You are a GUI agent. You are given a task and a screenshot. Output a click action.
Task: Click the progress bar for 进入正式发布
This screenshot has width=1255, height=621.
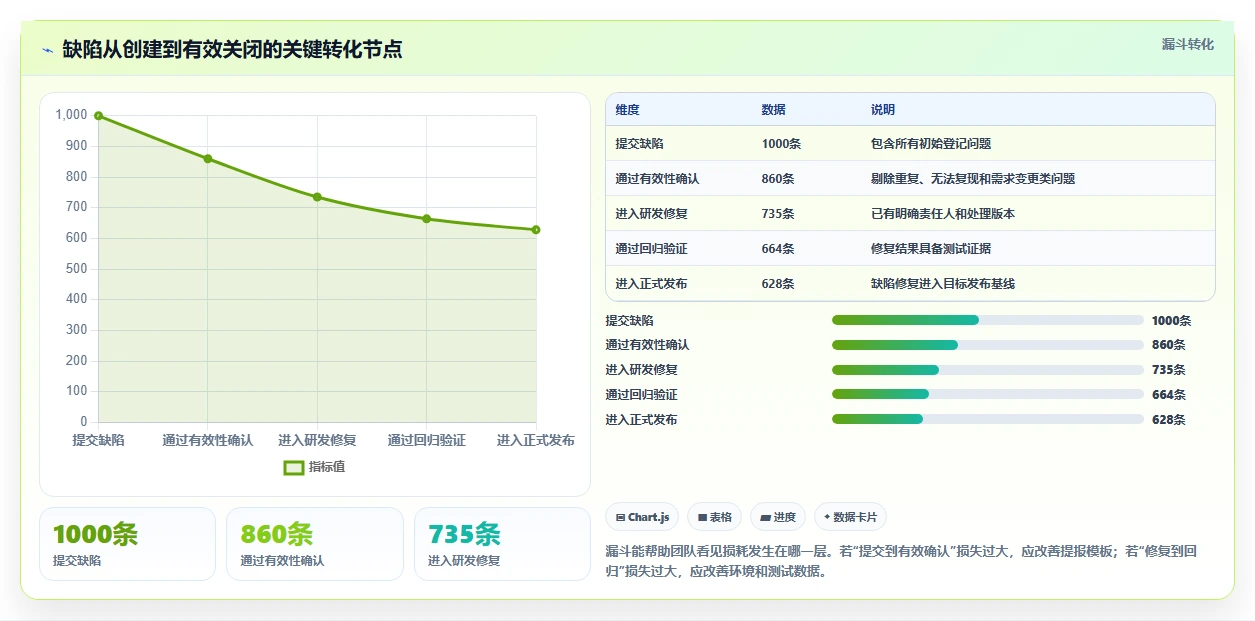[x=988, y=420]
